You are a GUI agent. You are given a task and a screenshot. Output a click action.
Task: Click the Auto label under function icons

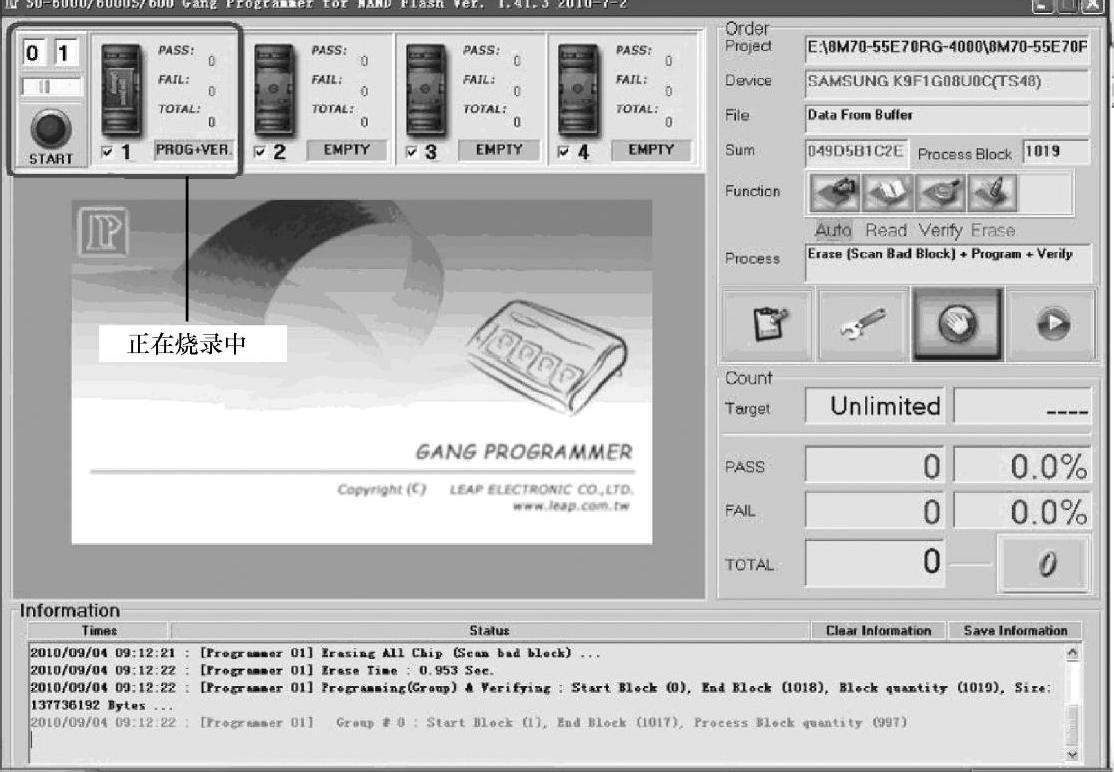point(833,230)
